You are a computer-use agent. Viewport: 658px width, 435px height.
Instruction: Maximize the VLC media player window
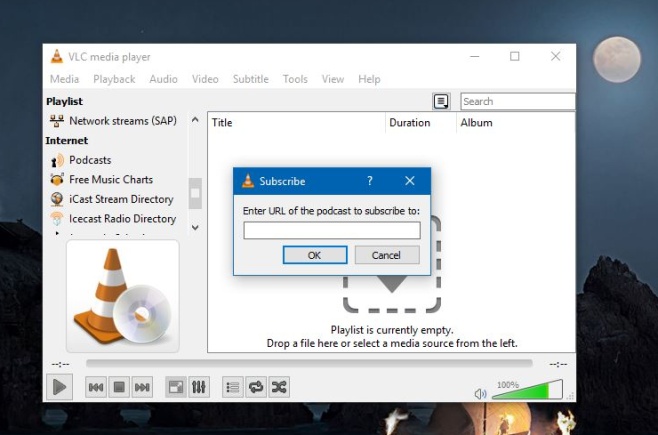click(x=515, y=57)
